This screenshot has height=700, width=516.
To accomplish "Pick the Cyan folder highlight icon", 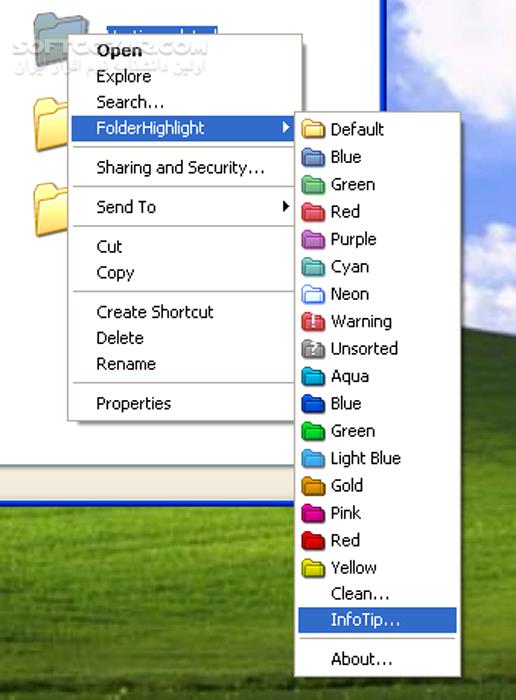I will (313, 267).
